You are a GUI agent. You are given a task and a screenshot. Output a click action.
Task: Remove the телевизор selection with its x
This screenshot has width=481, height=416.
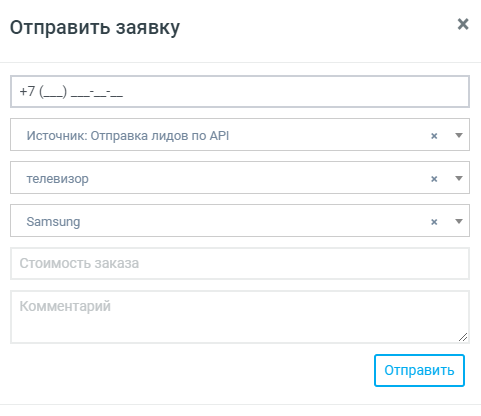[434, 179]
